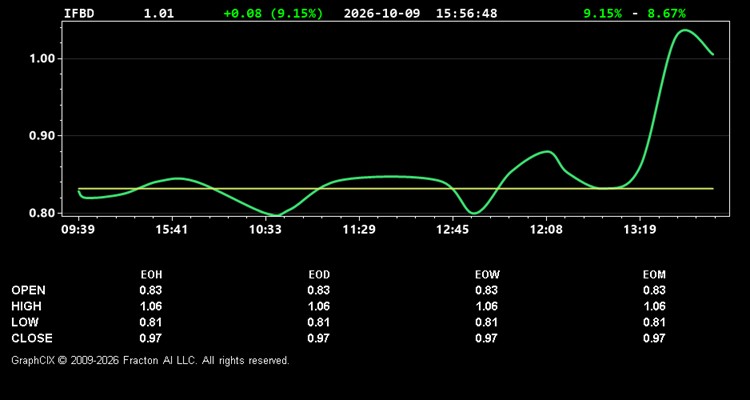Click the EOM open value 0.83
This screenshot has height=400, width=750.
coord(654,290)
